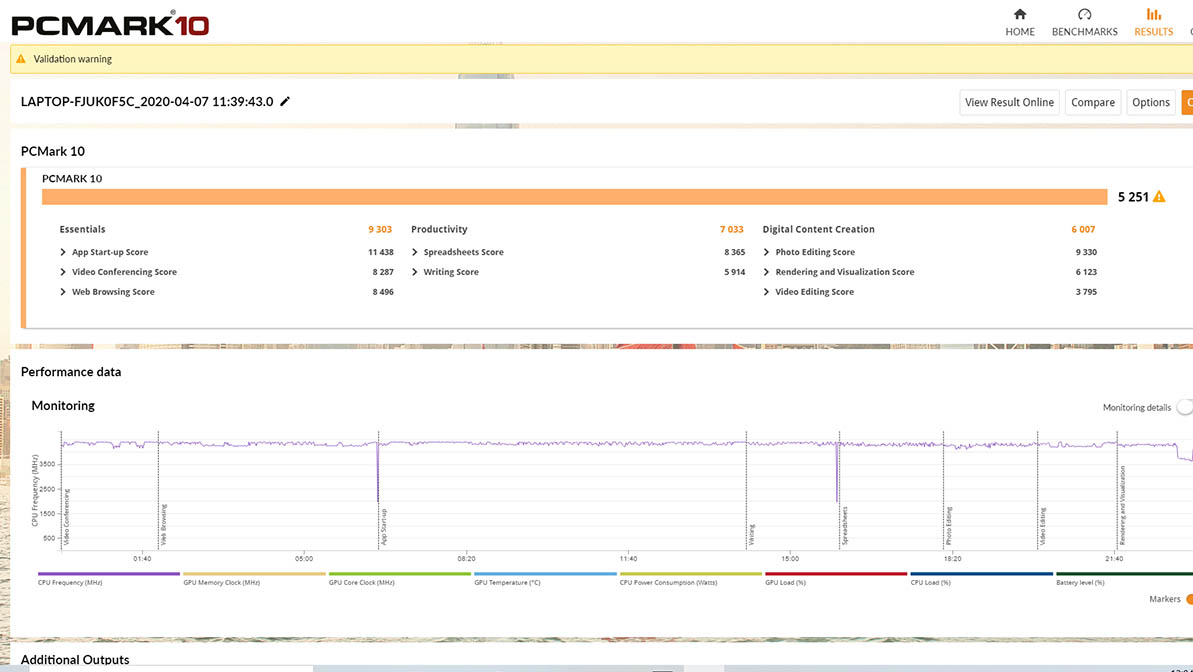Click the Digital Content Creation score 6 007
Viewport: 1193px width, 672px height.
(1083, 229)
